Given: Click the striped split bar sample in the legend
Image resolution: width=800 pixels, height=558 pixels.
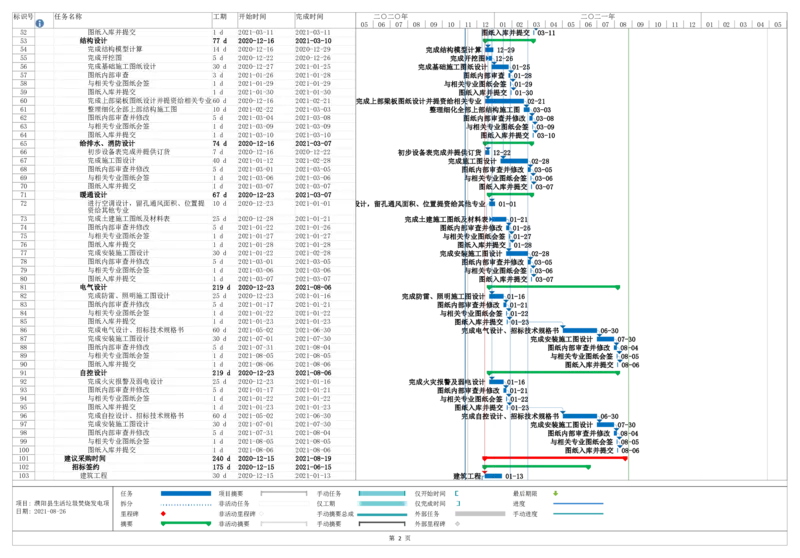Looking at the screenshot, I should pos(186,504).
